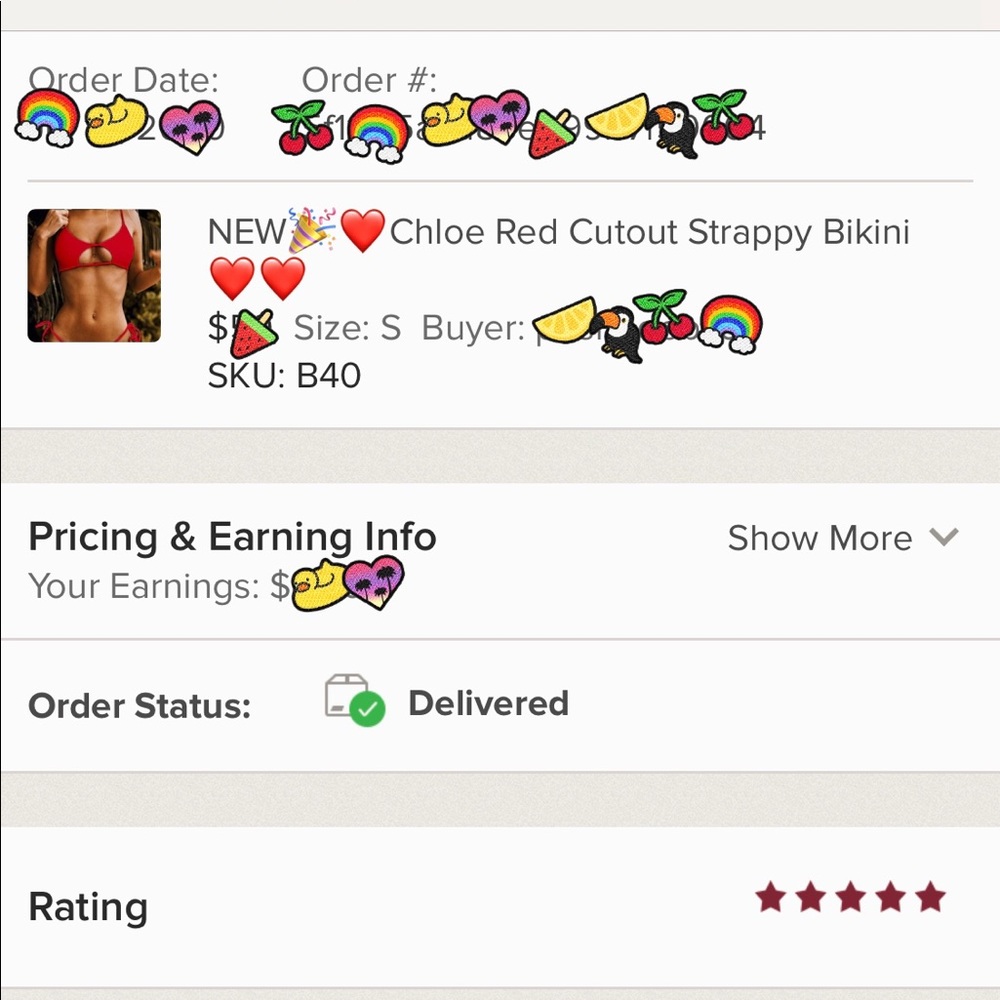1000x1000 pixels.
Task: Click the Rating row label
Action: pos(88,907)
